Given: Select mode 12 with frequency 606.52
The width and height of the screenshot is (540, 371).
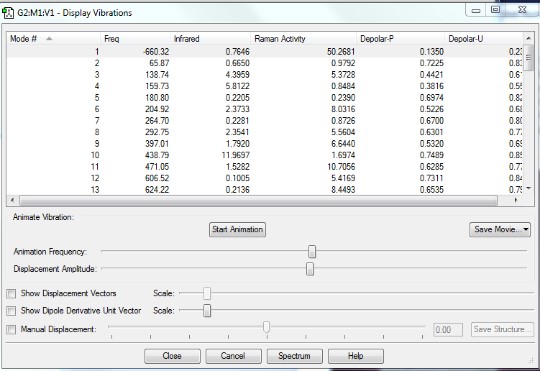Looking at the screenshot, I should click(264, 178).
